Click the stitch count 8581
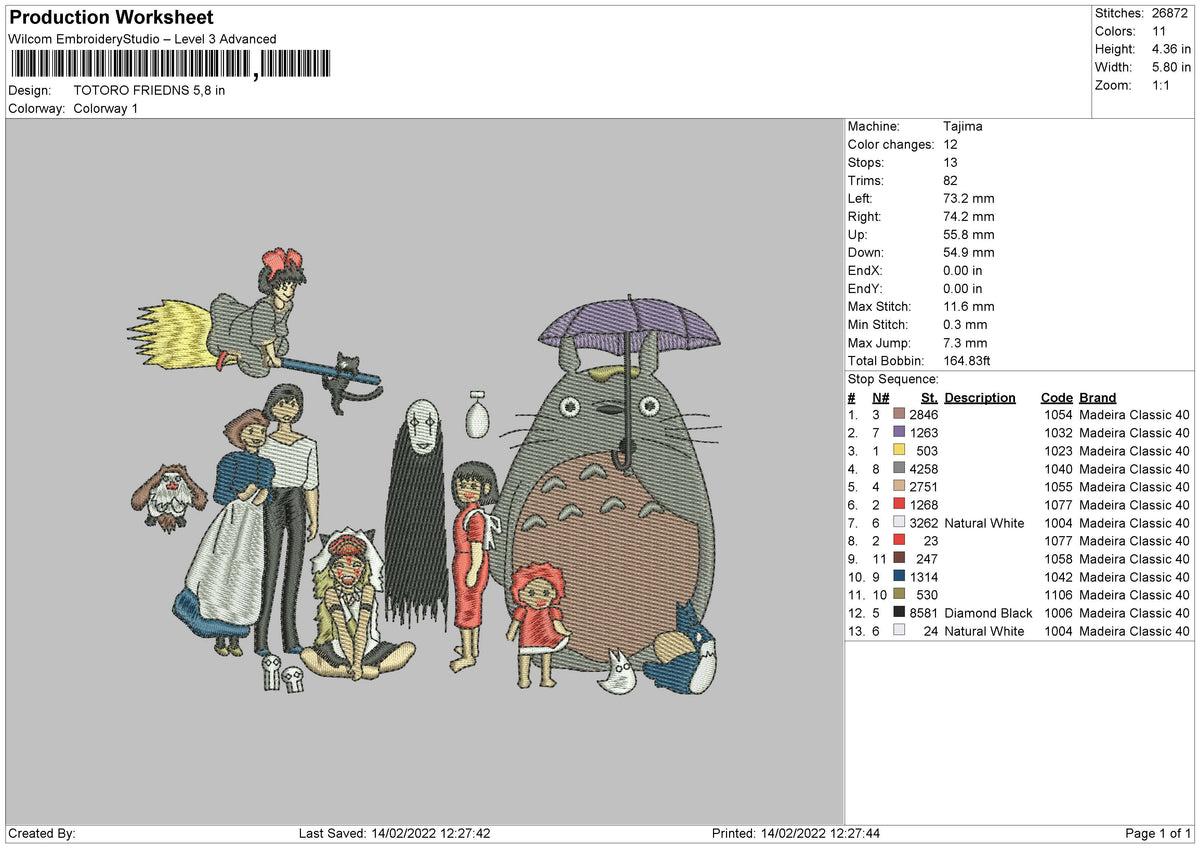 (924, 613)
